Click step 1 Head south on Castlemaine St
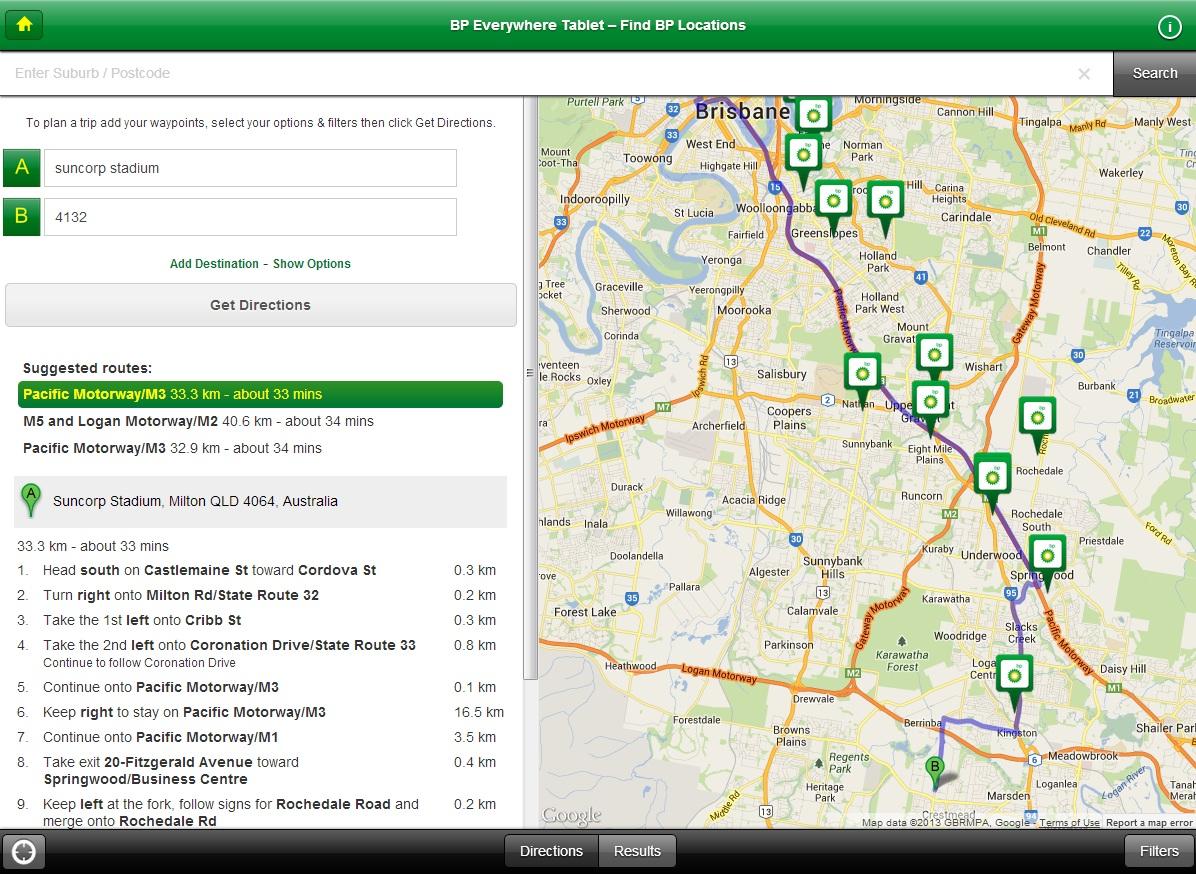This screenshot has height=874, width=1196. coord(256,570)
